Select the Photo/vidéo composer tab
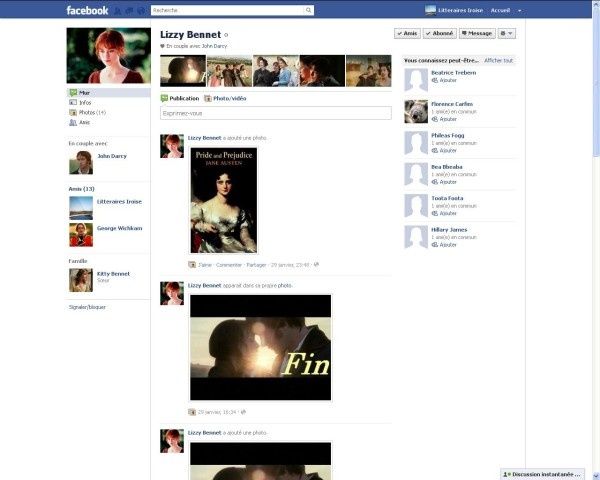This screenshot has height=480, width=600. tap(225, 98)
